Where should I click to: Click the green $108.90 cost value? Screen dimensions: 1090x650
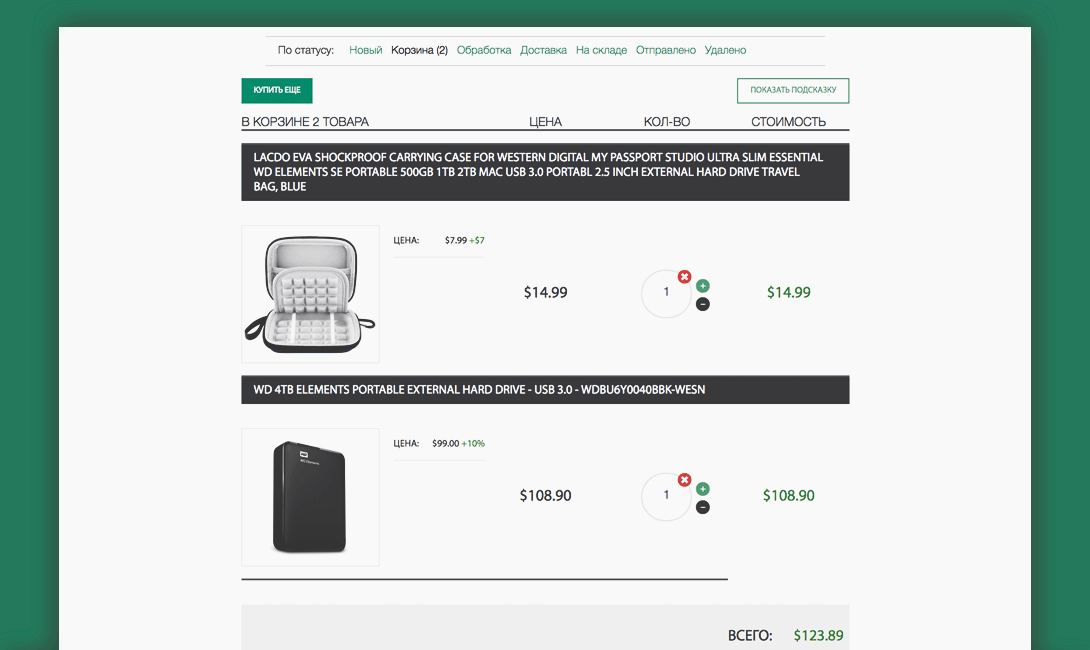pyautogui.click(x=788, y=496)
